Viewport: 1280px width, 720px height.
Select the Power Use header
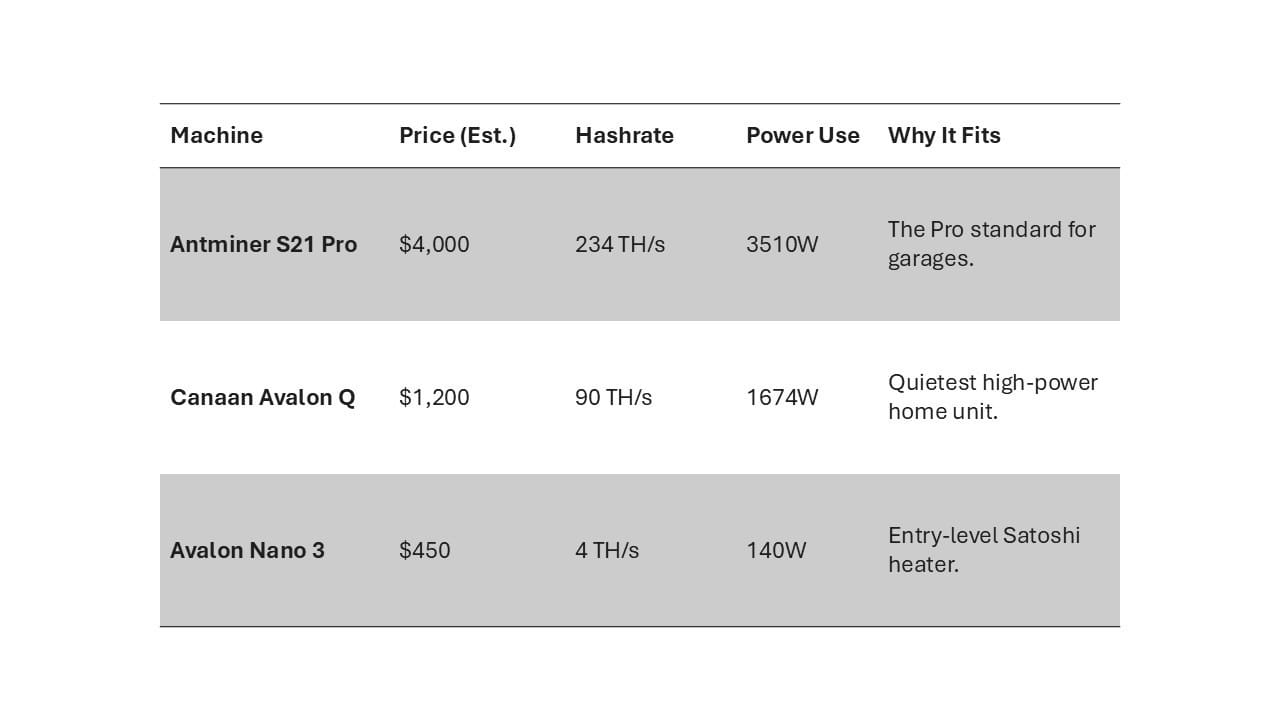coord(802,136)
